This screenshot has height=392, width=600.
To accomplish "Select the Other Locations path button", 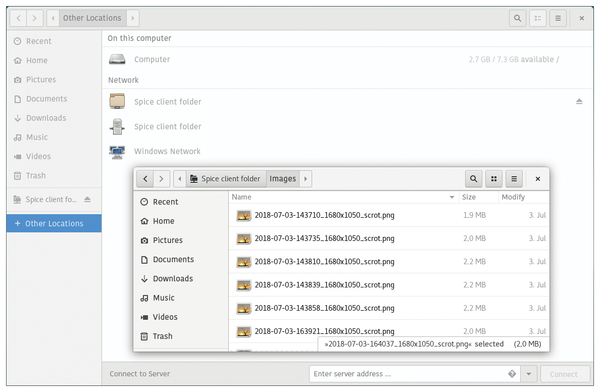I will [x=92, y=18].
